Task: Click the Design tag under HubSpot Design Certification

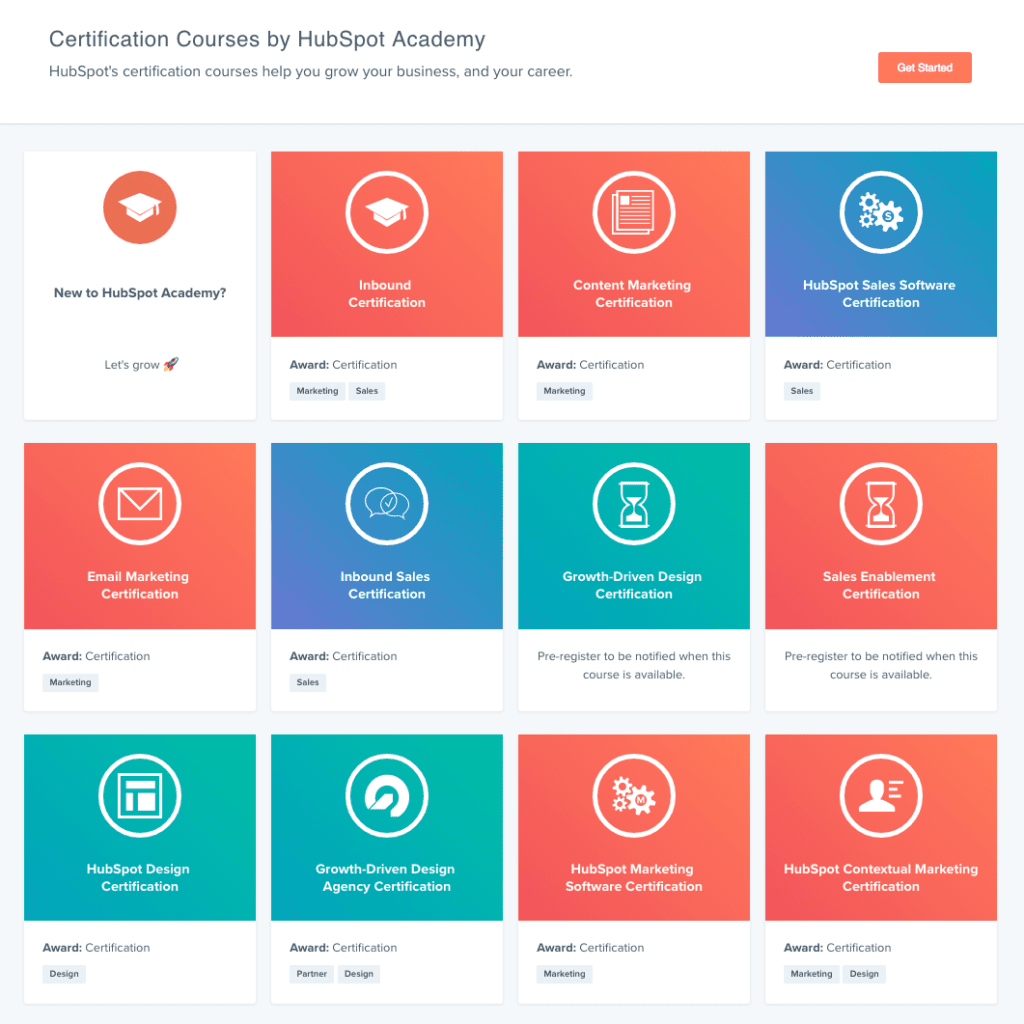Action: [x=64, y=974]
